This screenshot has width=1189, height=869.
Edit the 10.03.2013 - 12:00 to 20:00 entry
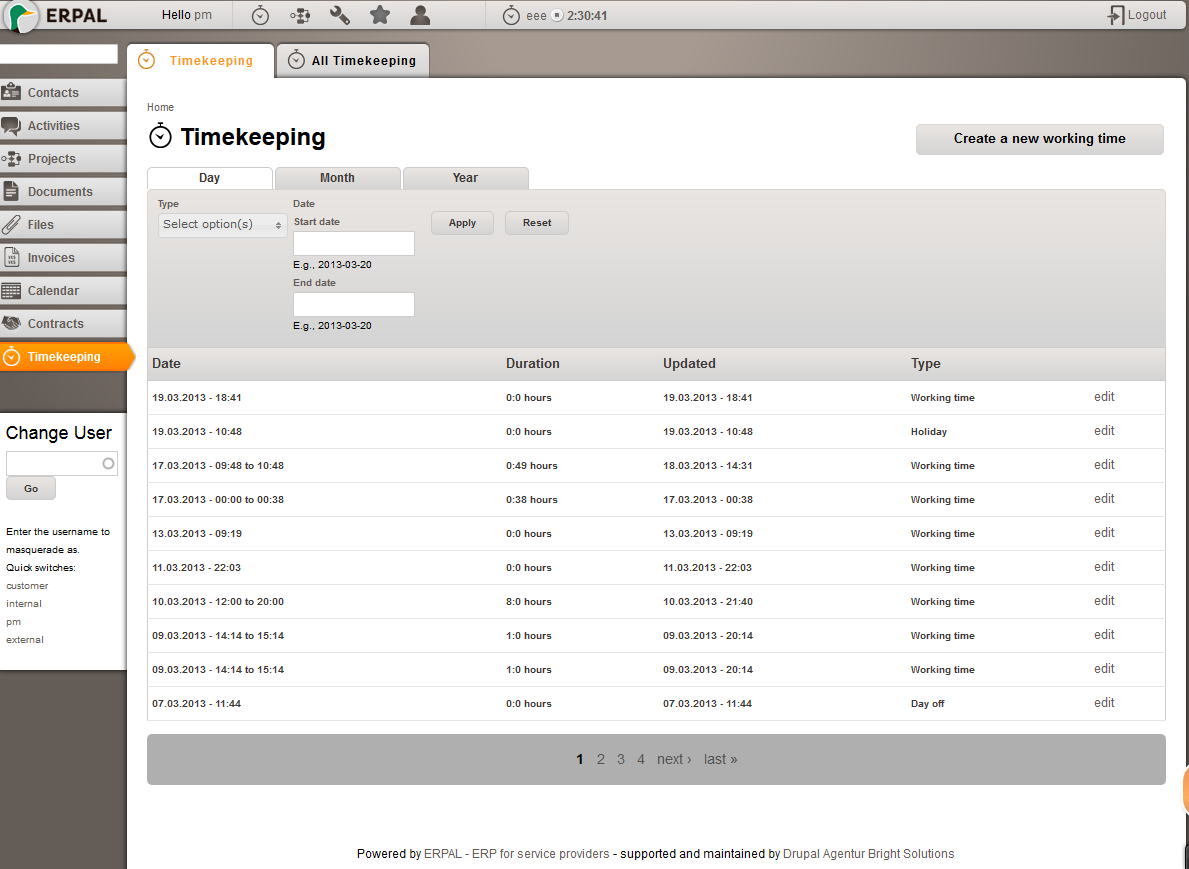(x=1104, y=601)
